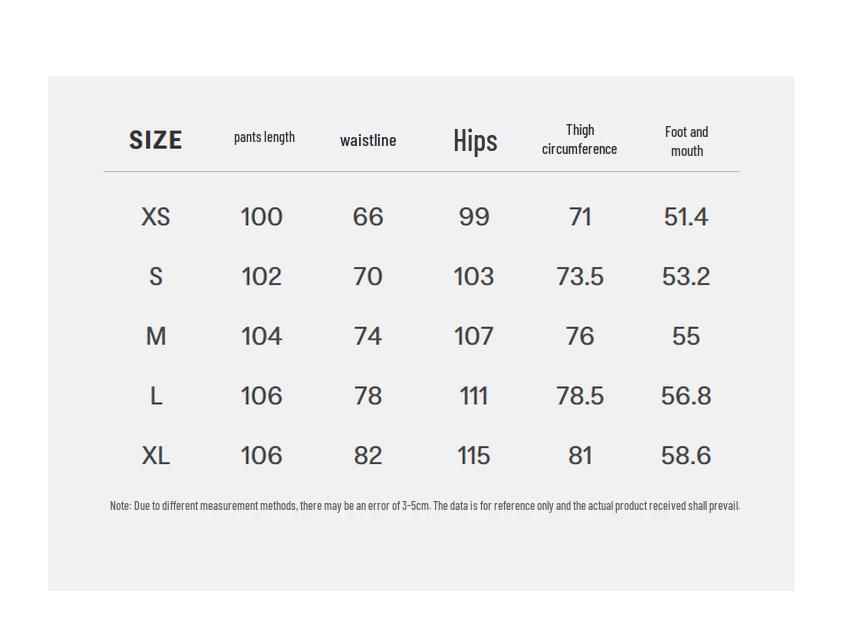
Task: Click the S waistline value 70
Action: (368, 277)
